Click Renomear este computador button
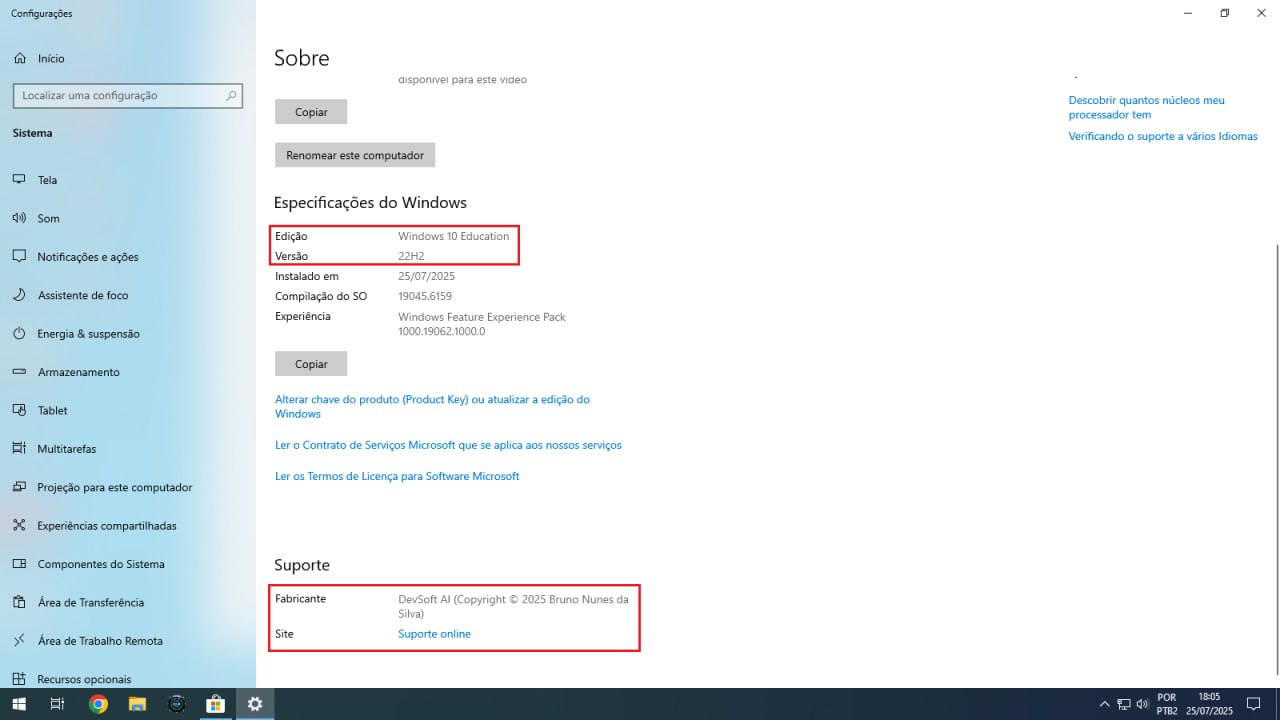Screen dimensions: 1280x720 click(x=354, y=155)
